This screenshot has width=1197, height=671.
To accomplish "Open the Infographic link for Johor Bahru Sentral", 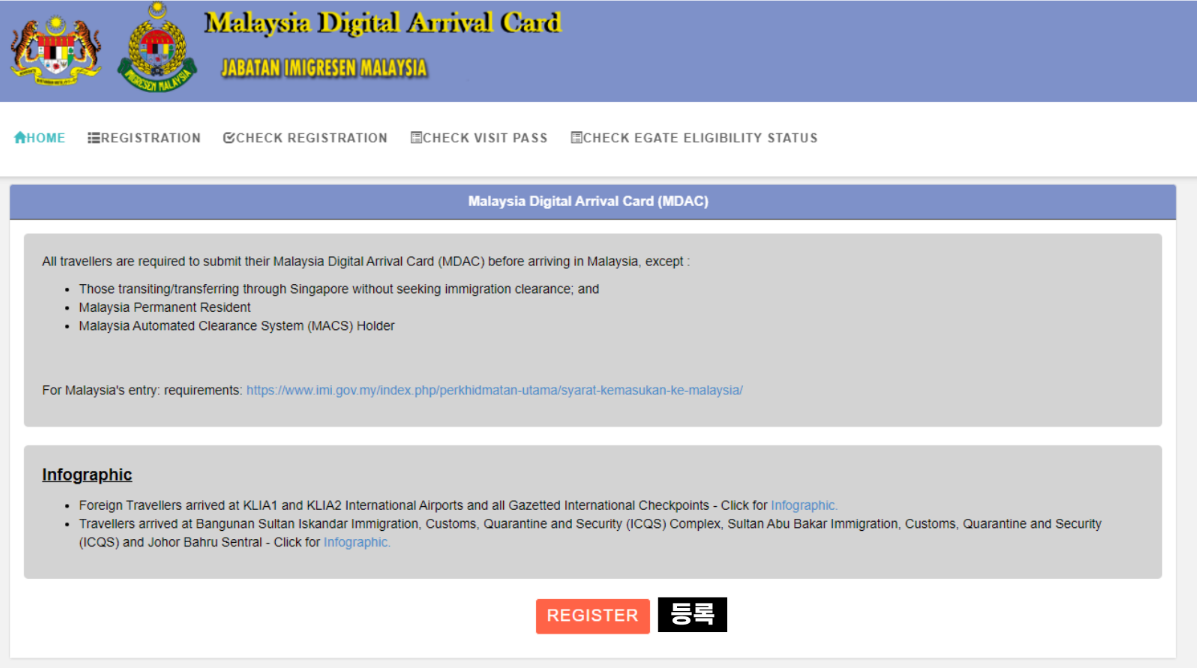I will point(357,543).
